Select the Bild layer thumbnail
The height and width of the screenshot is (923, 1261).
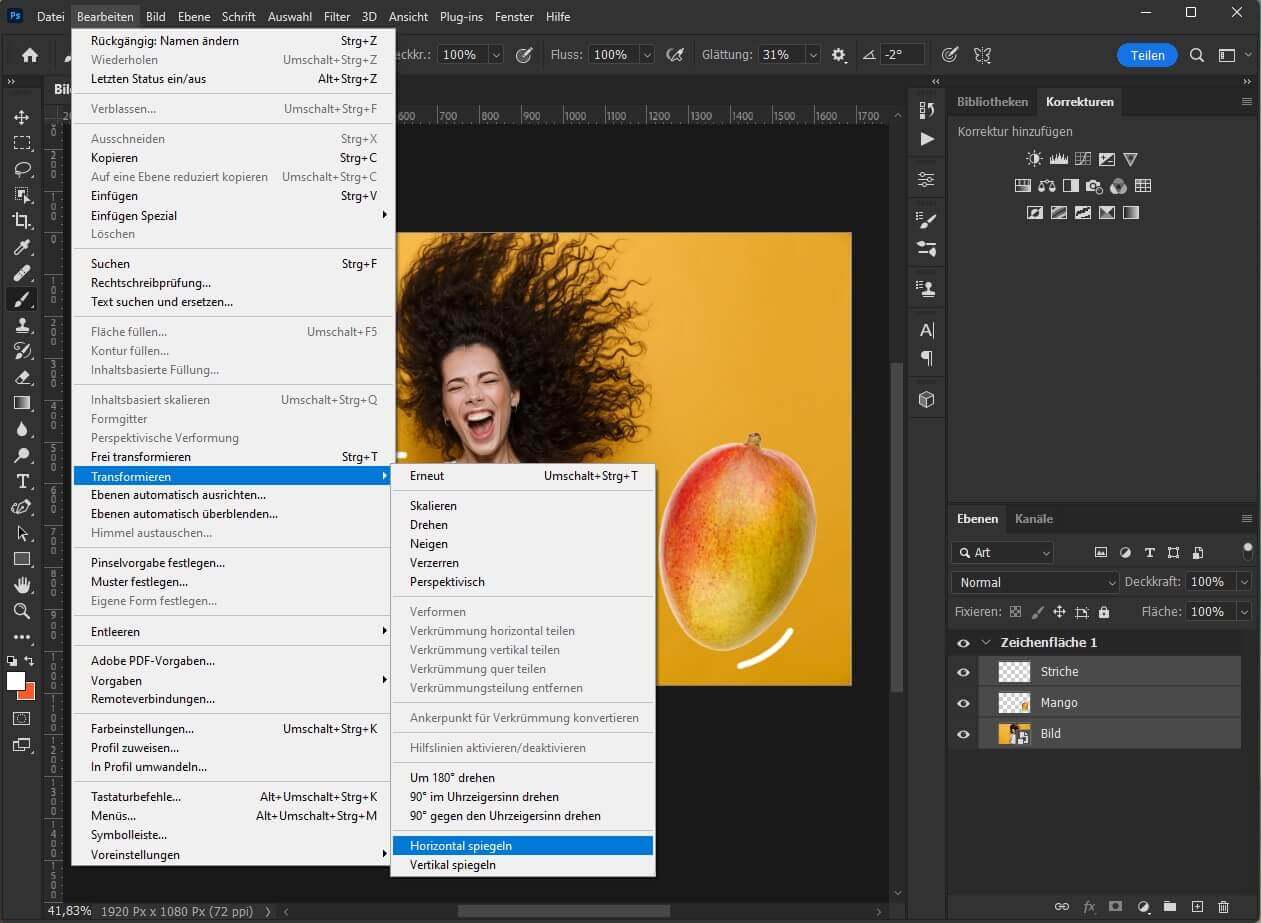pyautogui.click(x=1013, y=733)
